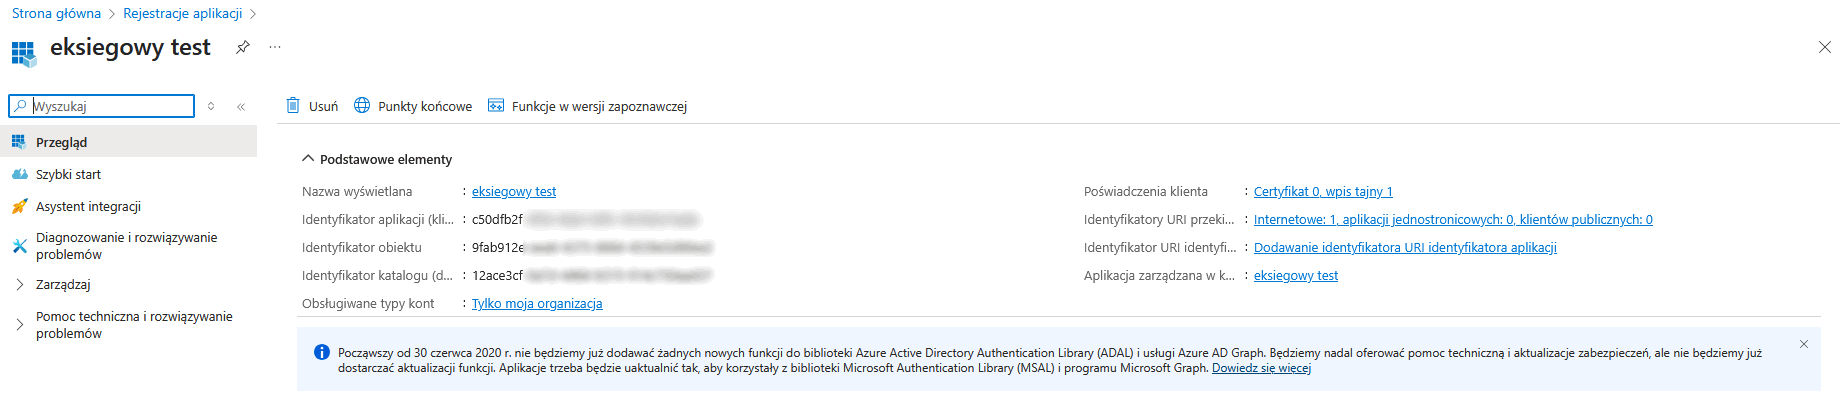This screenshot has height=398, width=1840.
Task: Click Usuń to delete the application
Action: [x=312, y=106]
